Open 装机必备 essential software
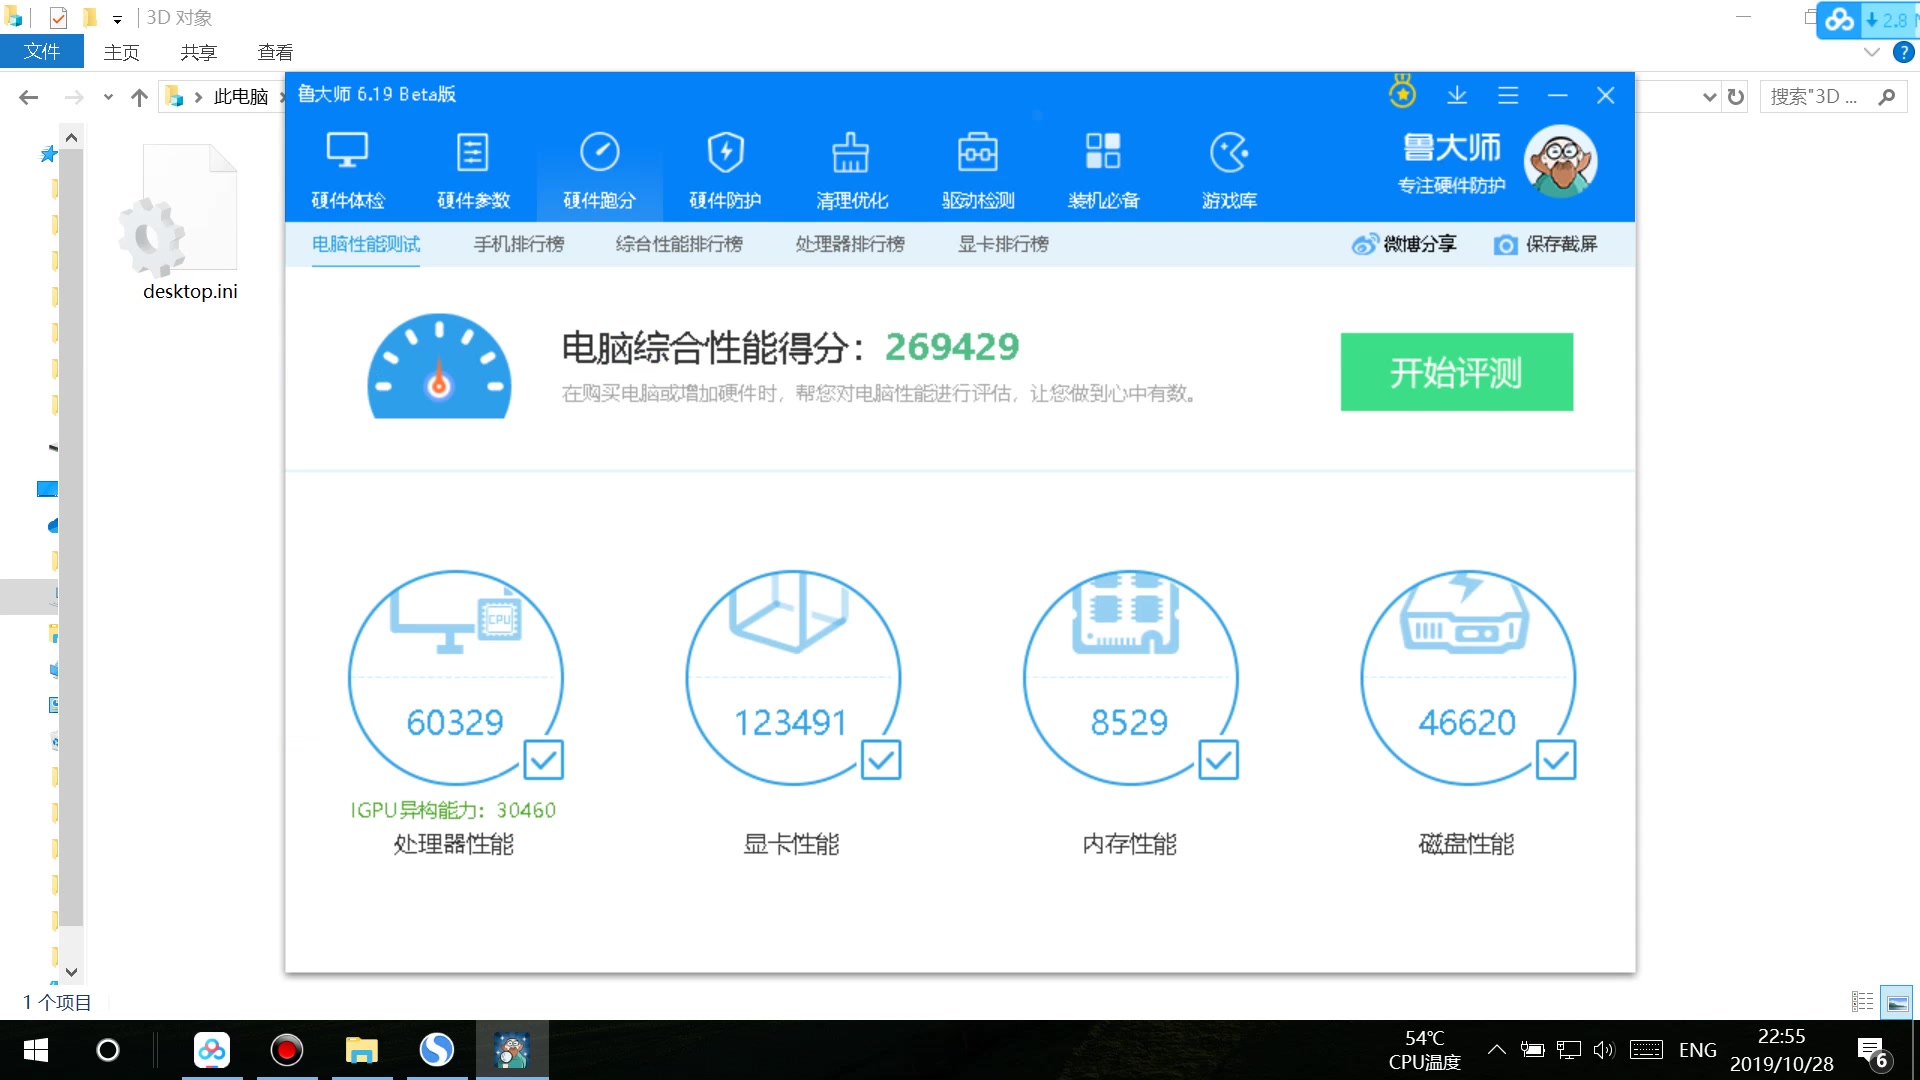 1103,171
